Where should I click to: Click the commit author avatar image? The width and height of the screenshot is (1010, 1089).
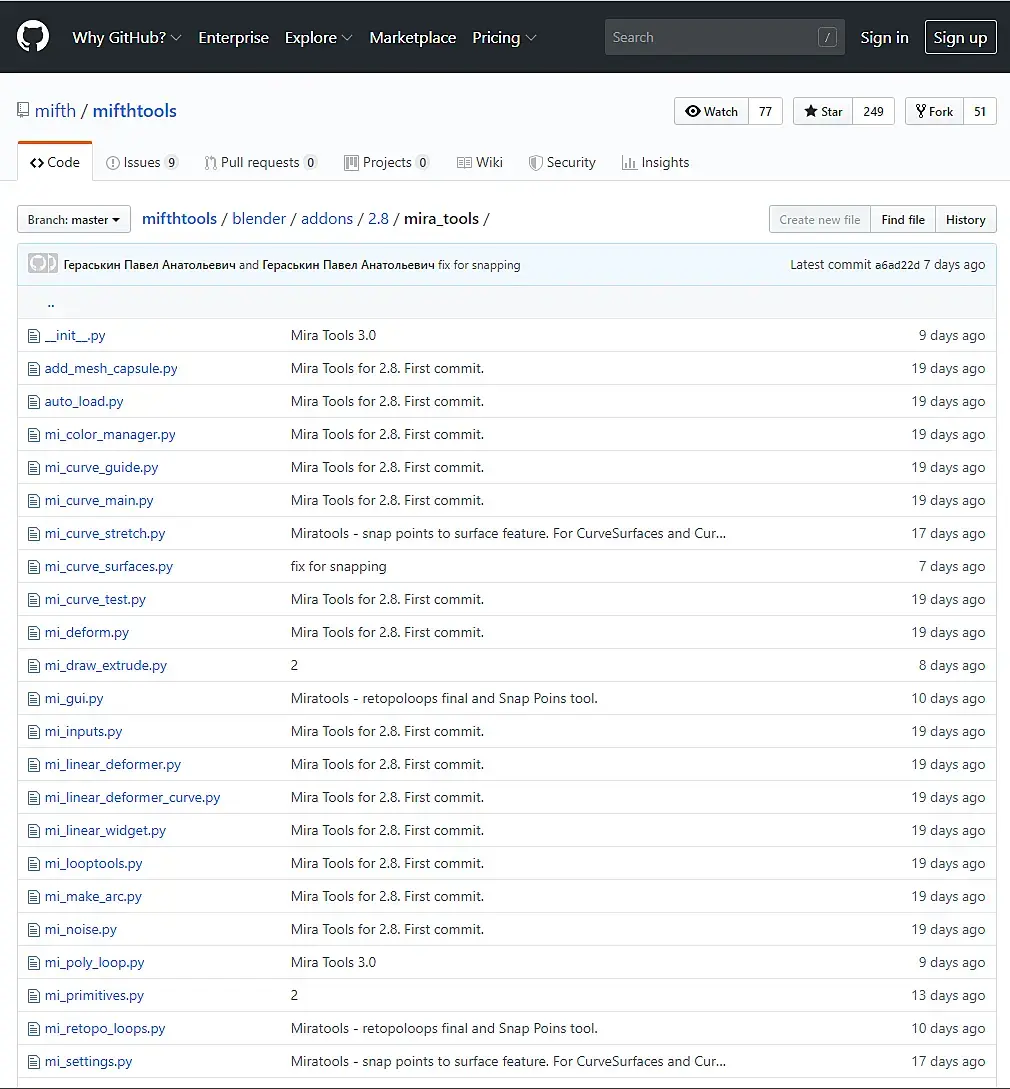click(x=42, y=265)
